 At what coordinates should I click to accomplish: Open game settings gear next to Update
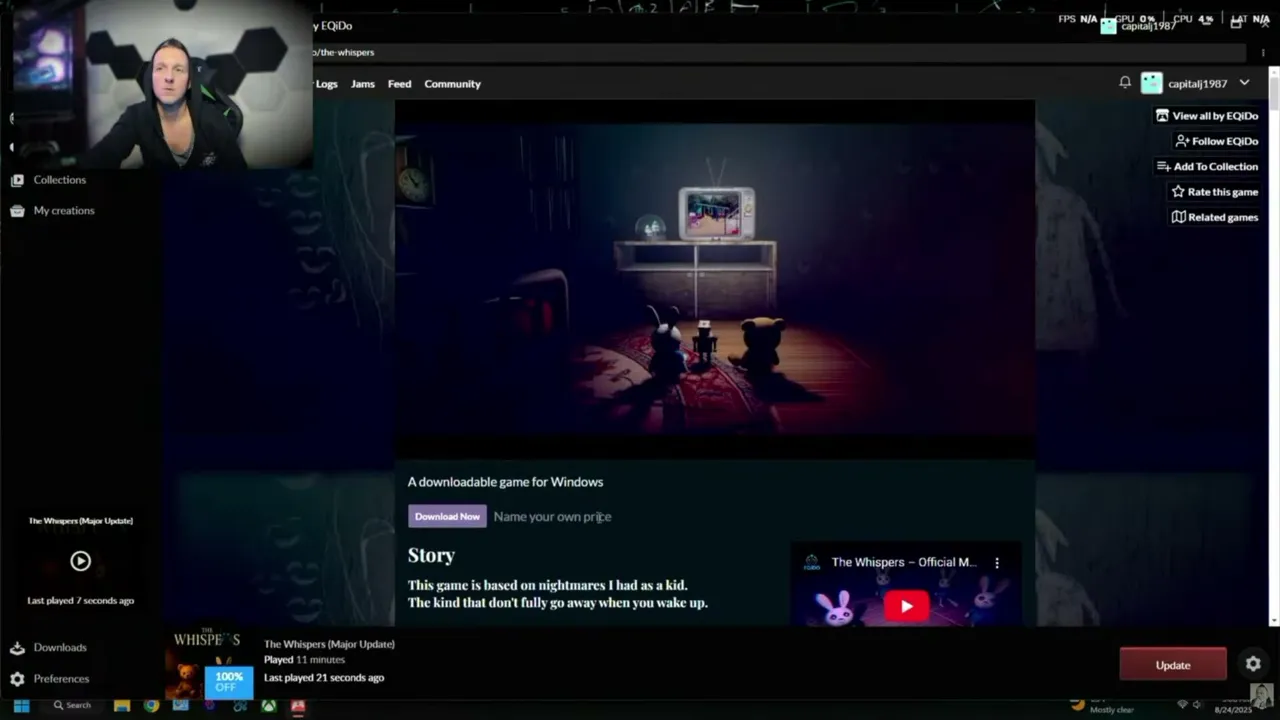pos(1253,664)
